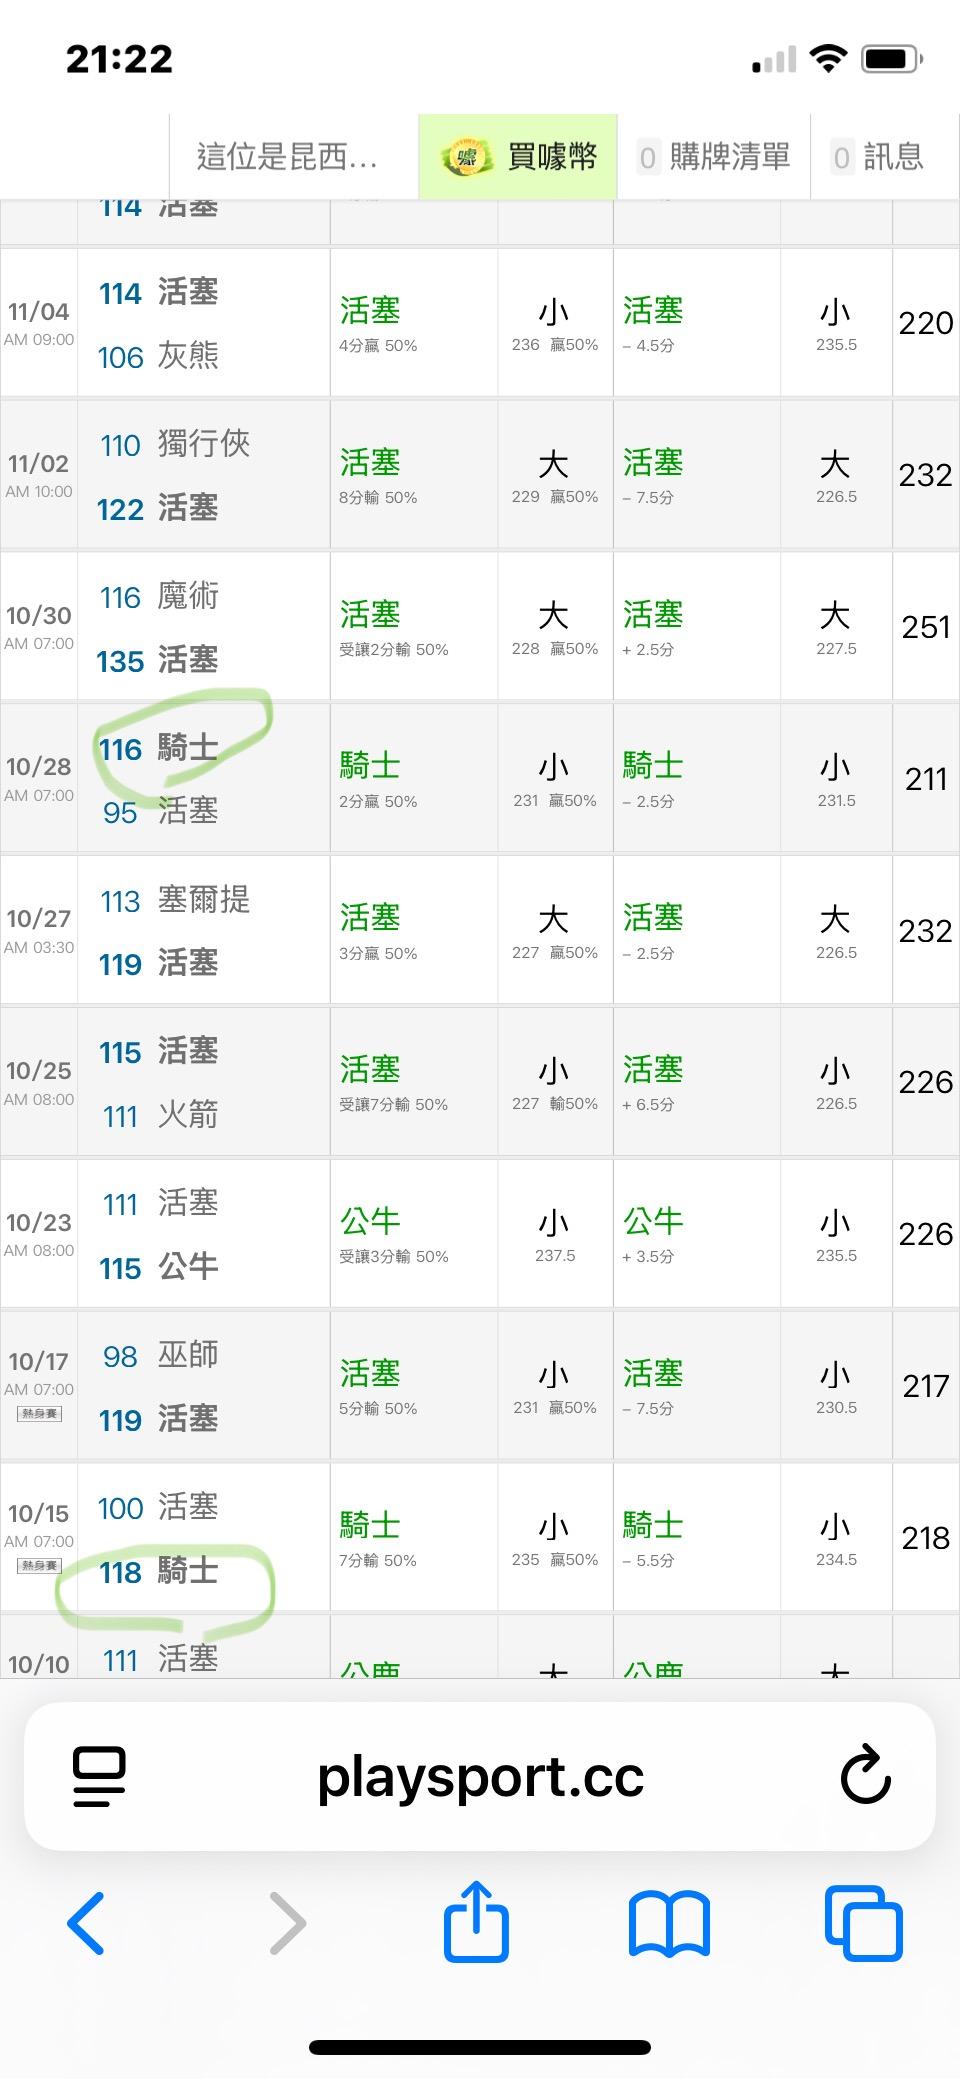Tap 公牛 team name on 10/23 matchup

pyautogui.click(x=188, y=1268)
